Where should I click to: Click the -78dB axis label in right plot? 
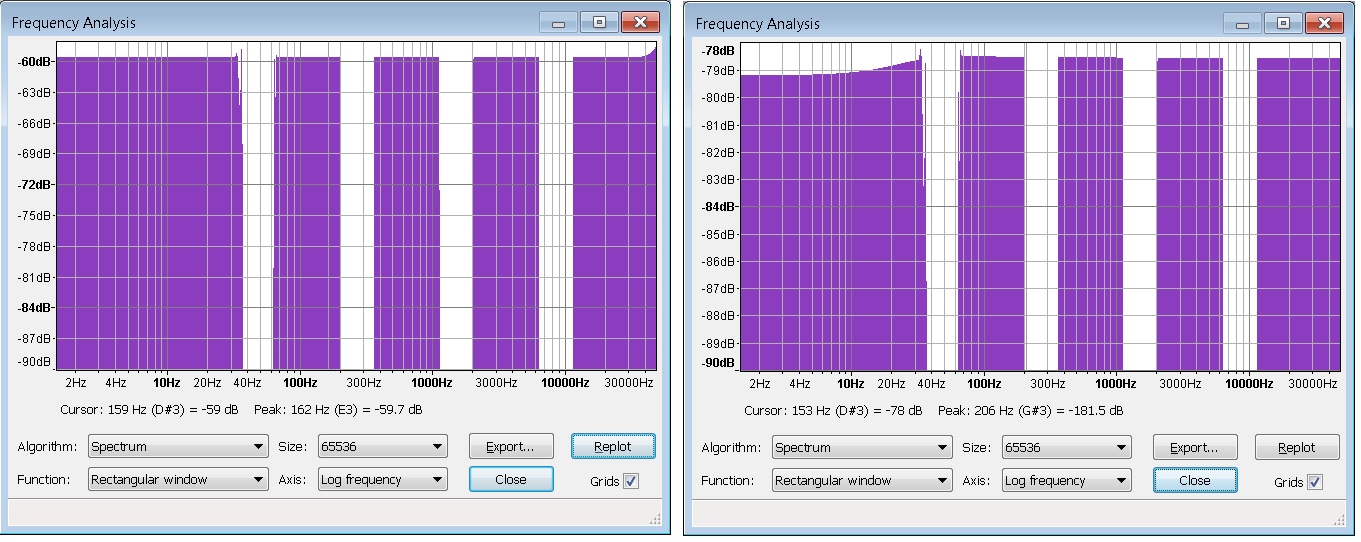719,50
